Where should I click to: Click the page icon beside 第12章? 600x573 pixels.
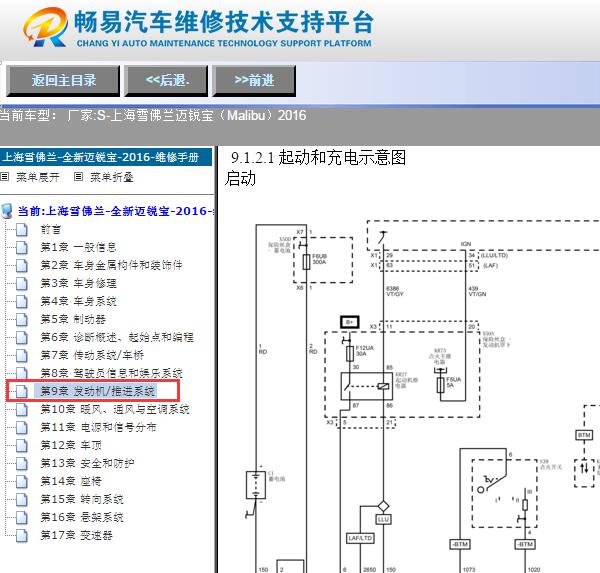[22, 446]
